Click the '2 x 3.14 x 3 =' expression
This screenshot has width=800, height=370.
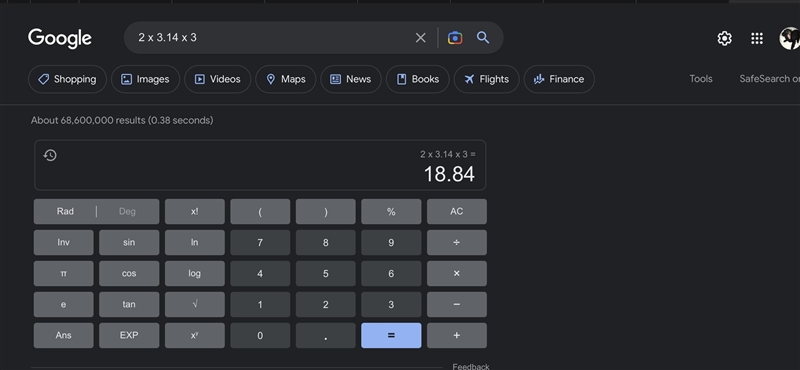[x=447, y=154]
